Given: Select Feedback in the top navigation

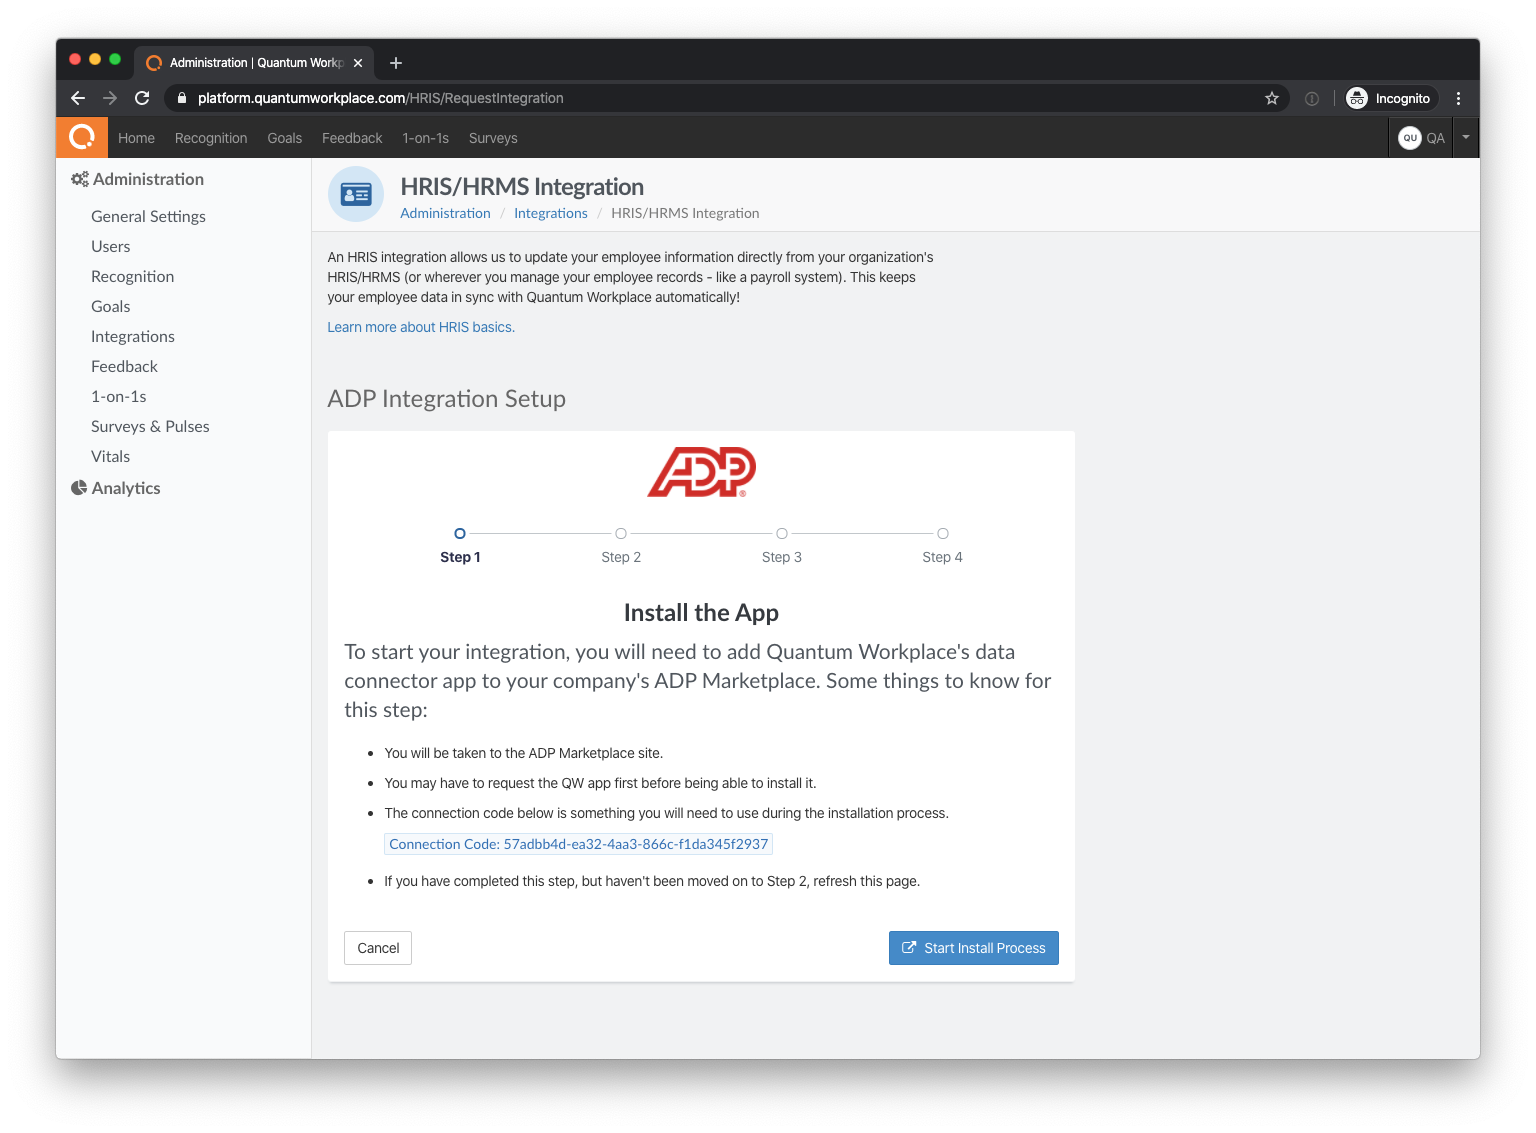Looking at the screenshot, I should click(x=351, y=138).
